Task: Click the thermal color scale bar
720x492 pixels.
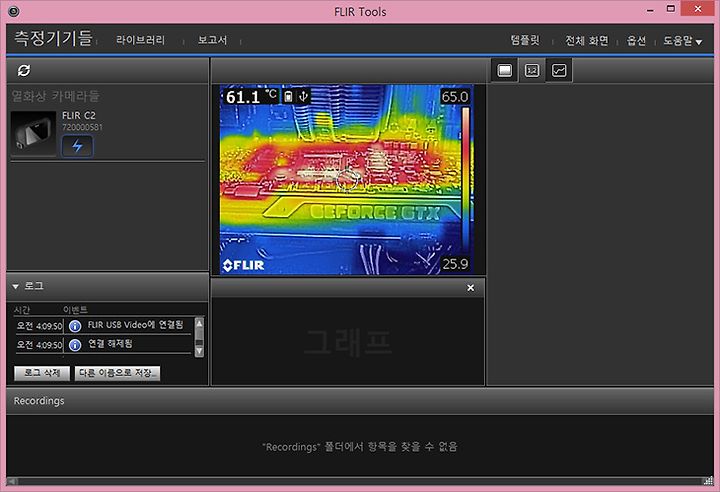Action: pos(466,180)
